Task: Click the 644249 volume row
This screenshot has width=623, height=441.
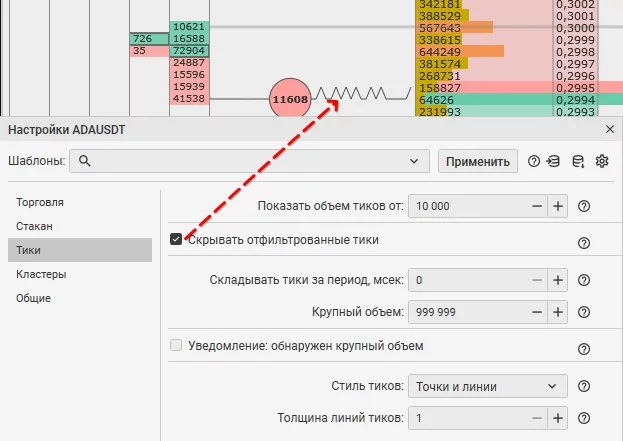Action: (440, 52)
